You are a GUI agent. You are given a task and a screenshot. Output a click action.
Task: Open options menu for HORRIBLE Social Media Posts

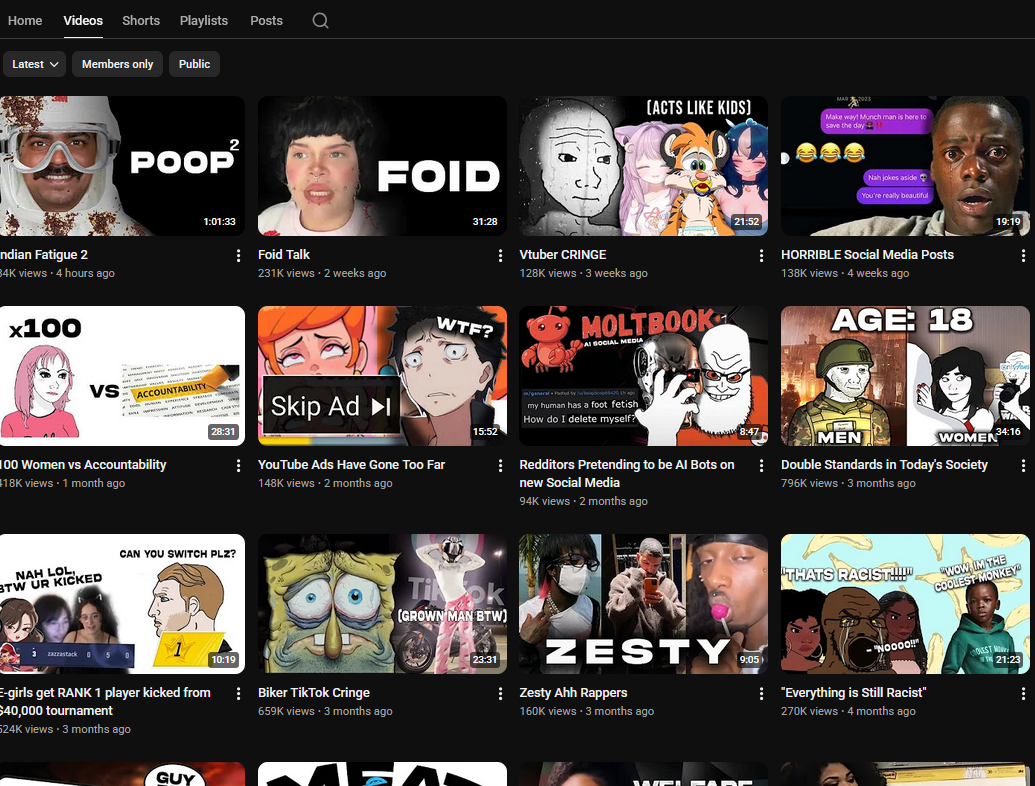pos(1023,255)
